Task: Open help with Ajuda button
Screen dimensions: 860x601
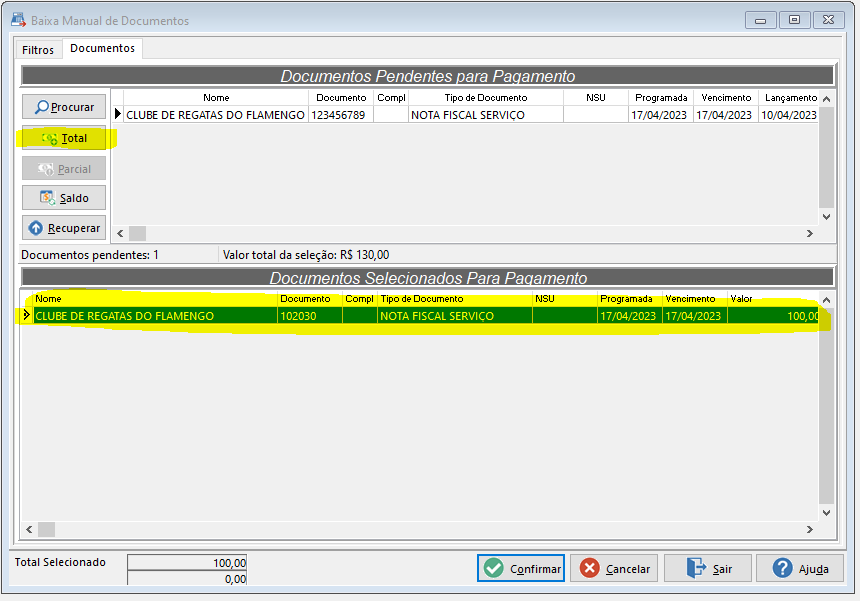Action: [801, 569]
